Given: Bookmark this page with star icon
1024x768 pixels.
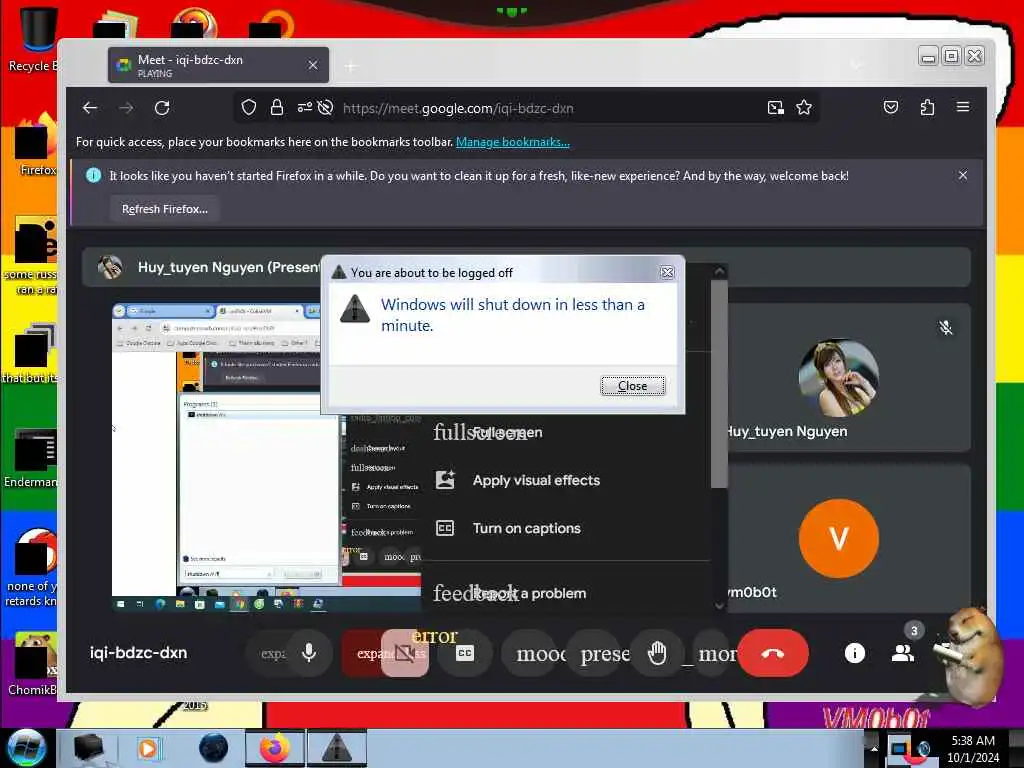Looking at the screenshot, I should tap(804, 108).
